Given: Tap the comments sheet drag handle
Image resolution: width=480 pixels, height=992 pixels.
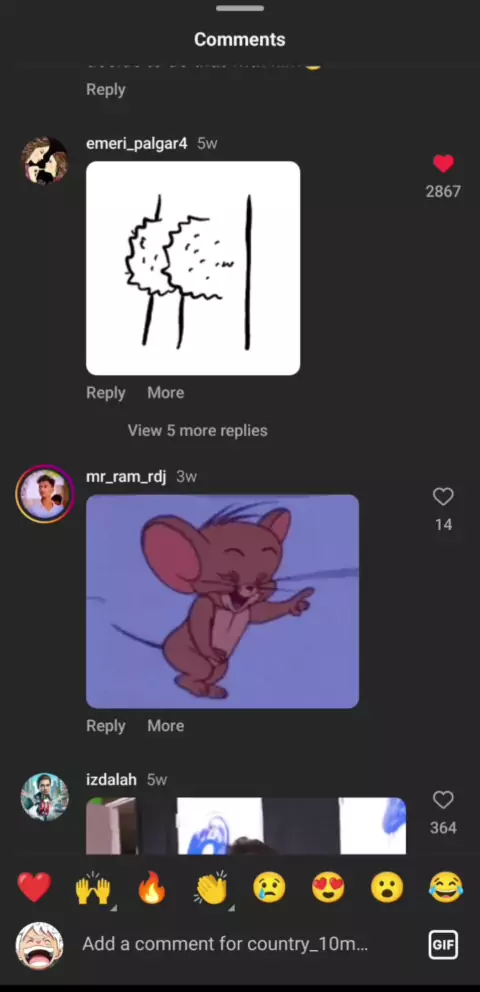Looking at the screenshot, I should coord(240,8).
